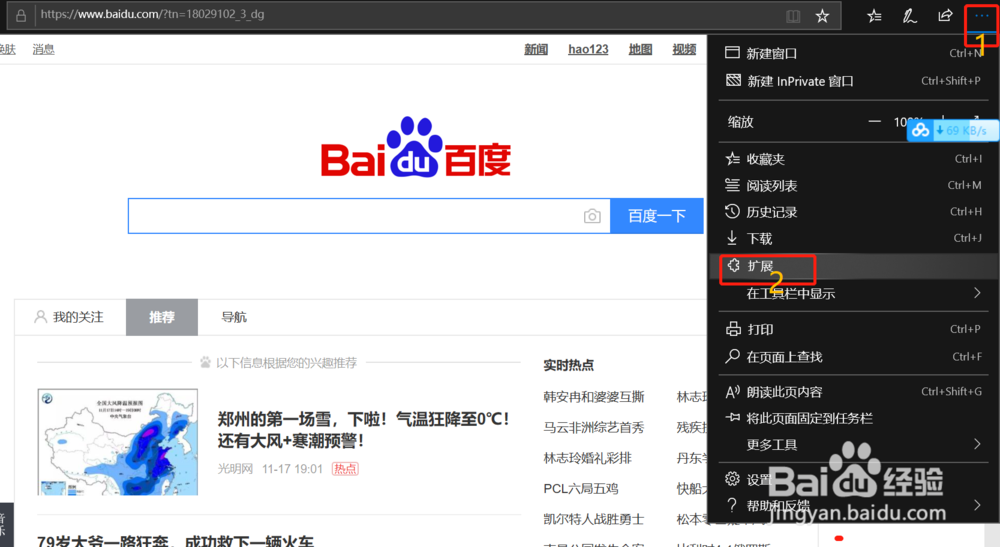Click the 热点 tag on news item
Image resolution: width=1000 pixels, height=547 pixels.
click(345, 469)
